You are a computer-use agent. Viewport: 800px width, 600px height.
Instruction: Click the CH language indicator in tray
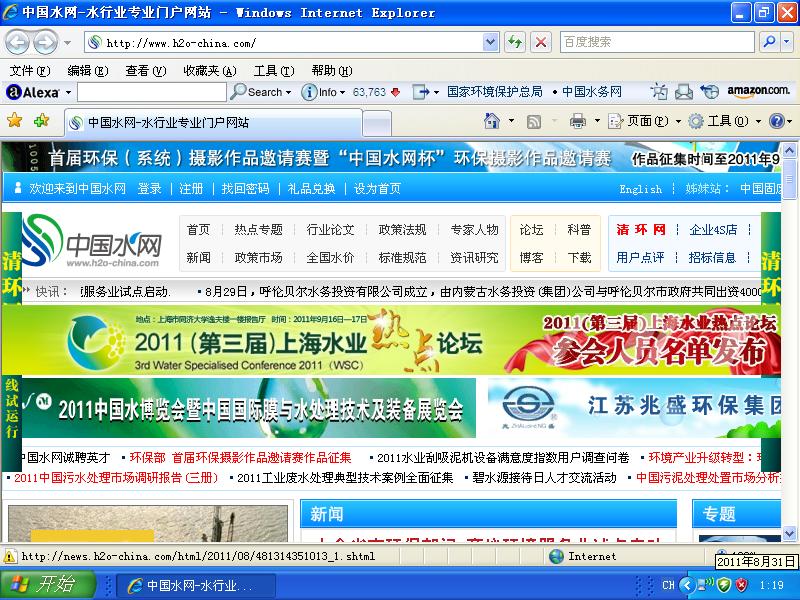(668, 585)
